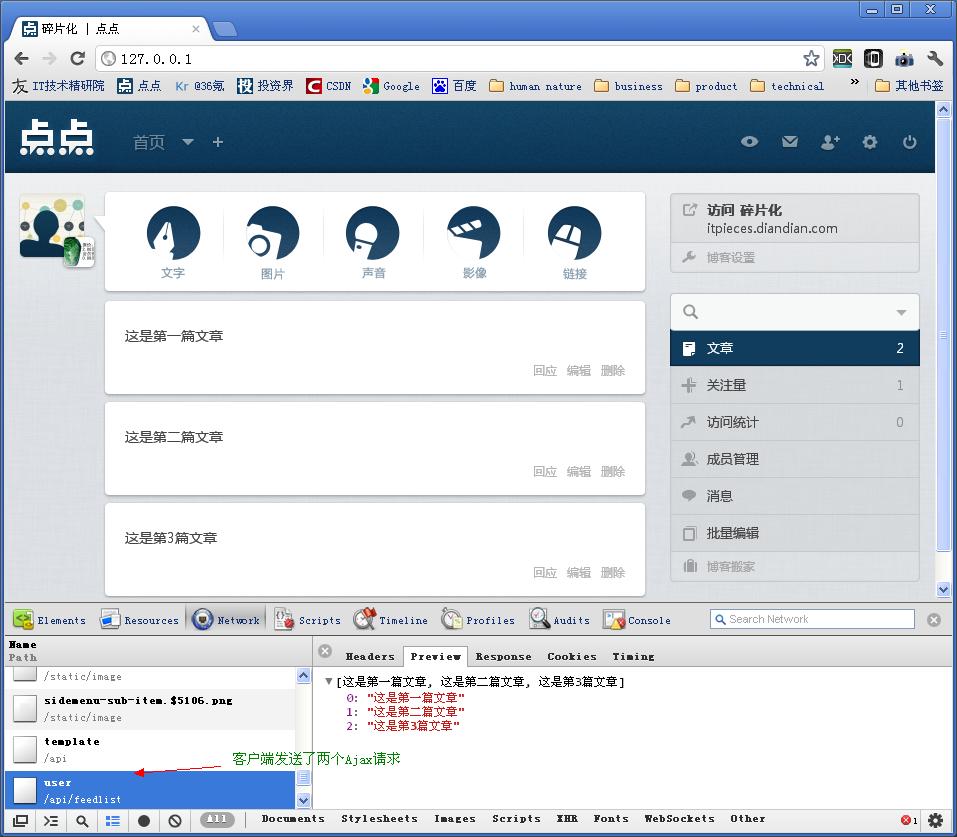Screen dimensions: 957x837
Task: Click the Search Network field
Action: pyautogui.click(x=812, y=619)
